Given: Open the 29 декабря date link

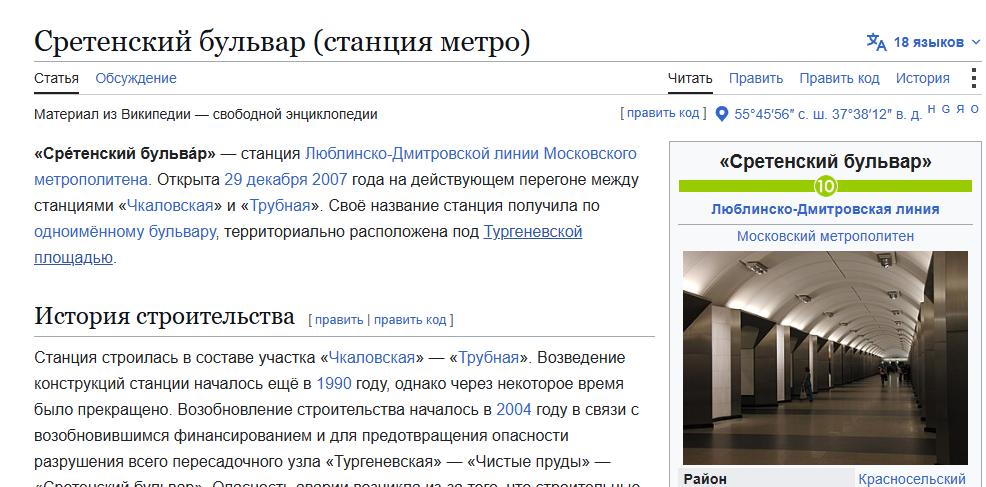Looking at the screenshot, I should [x=267, y=179].
